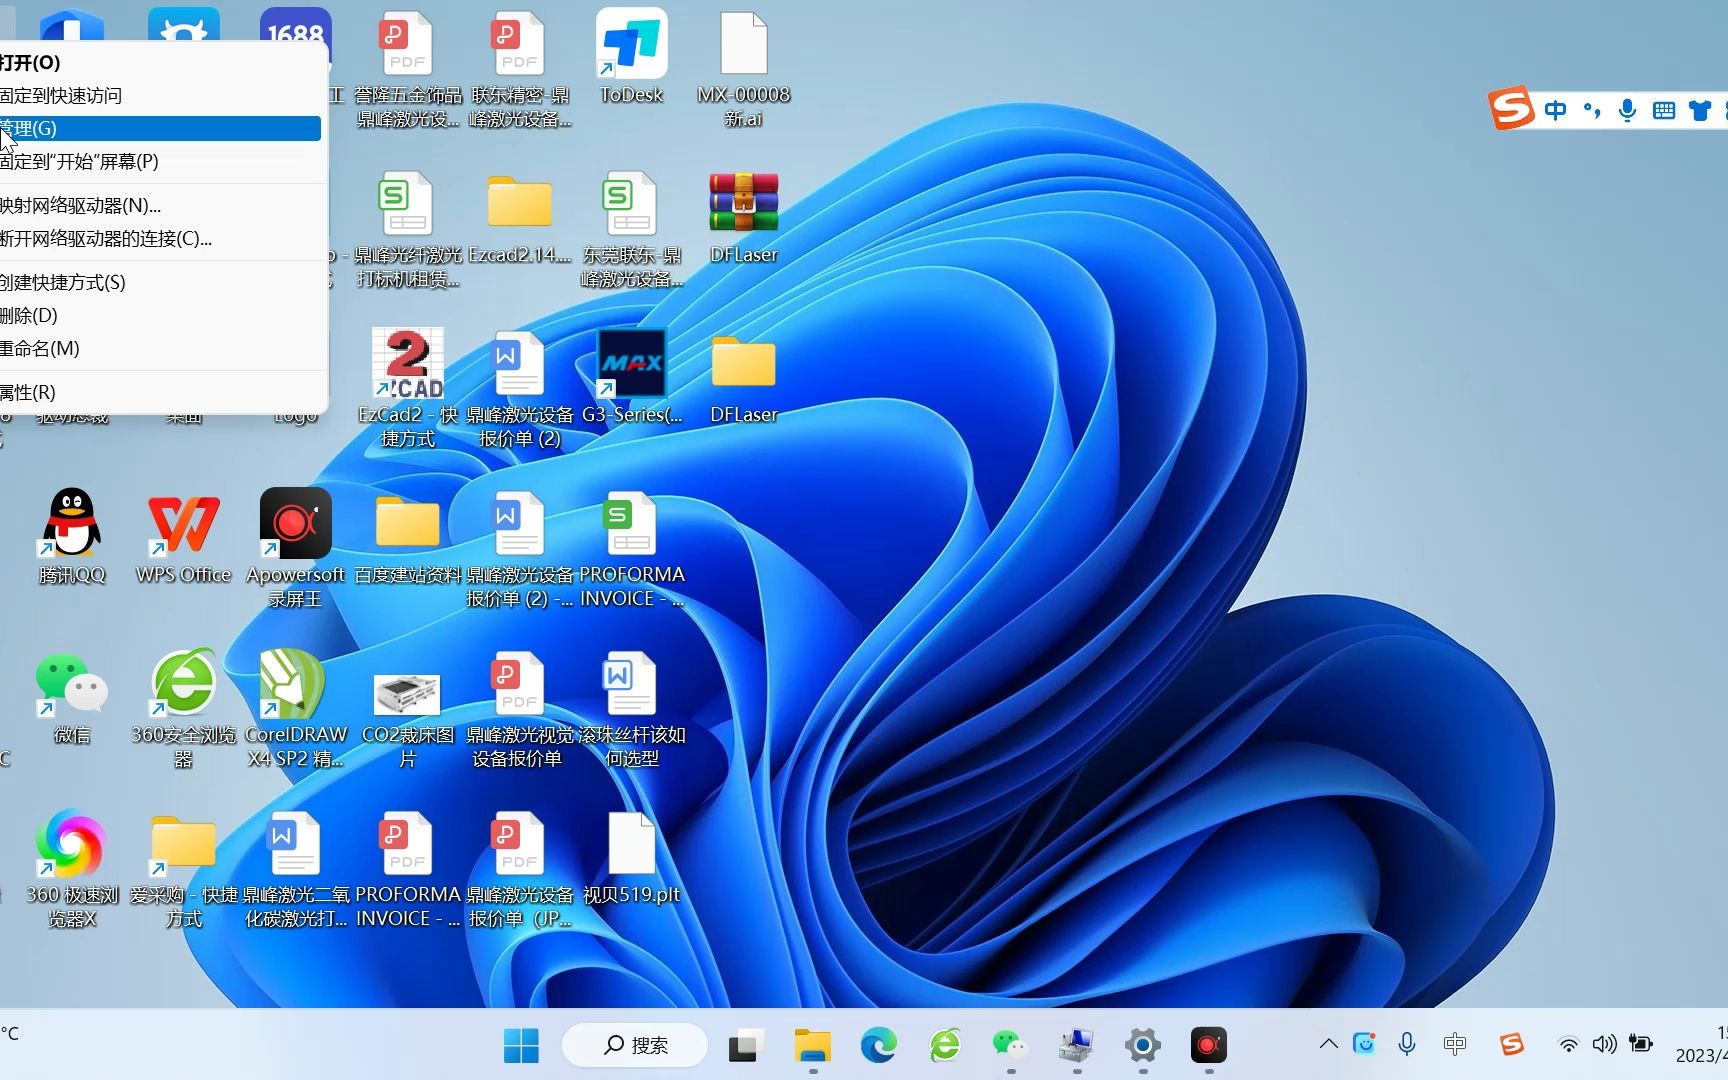The width and height of the screenshot is (1728, 1080).
Task: Open 联东精密 鼎峰激光设备 PDF icon
Action: coord(517,44)
